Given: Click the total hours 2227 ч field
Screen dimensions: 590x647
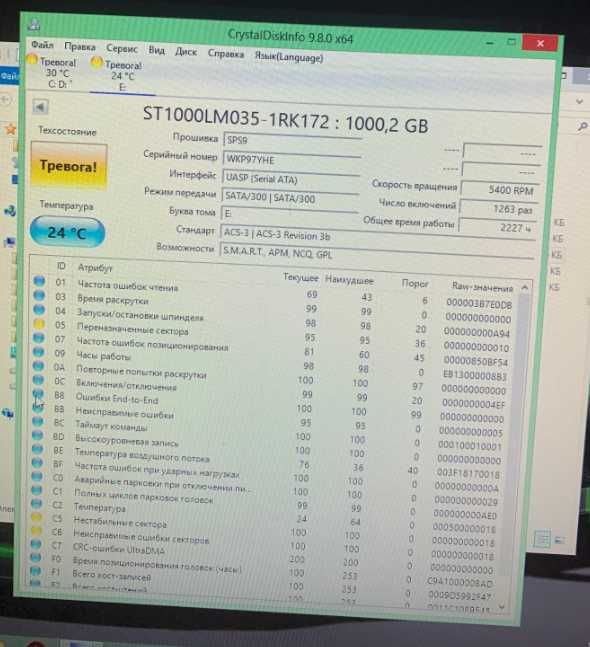Looking at the screenshot, I should 497,227.
